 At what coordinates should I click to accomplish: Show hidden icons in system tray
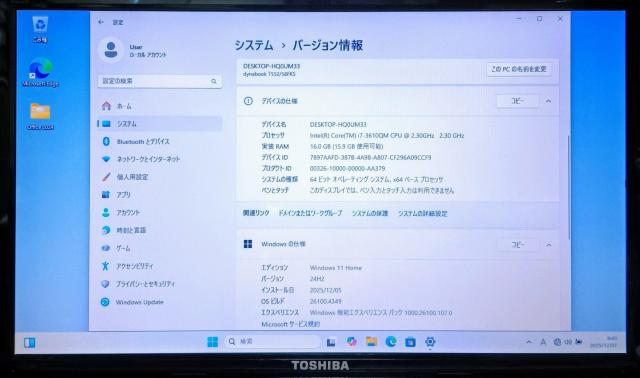coord(529,342)
